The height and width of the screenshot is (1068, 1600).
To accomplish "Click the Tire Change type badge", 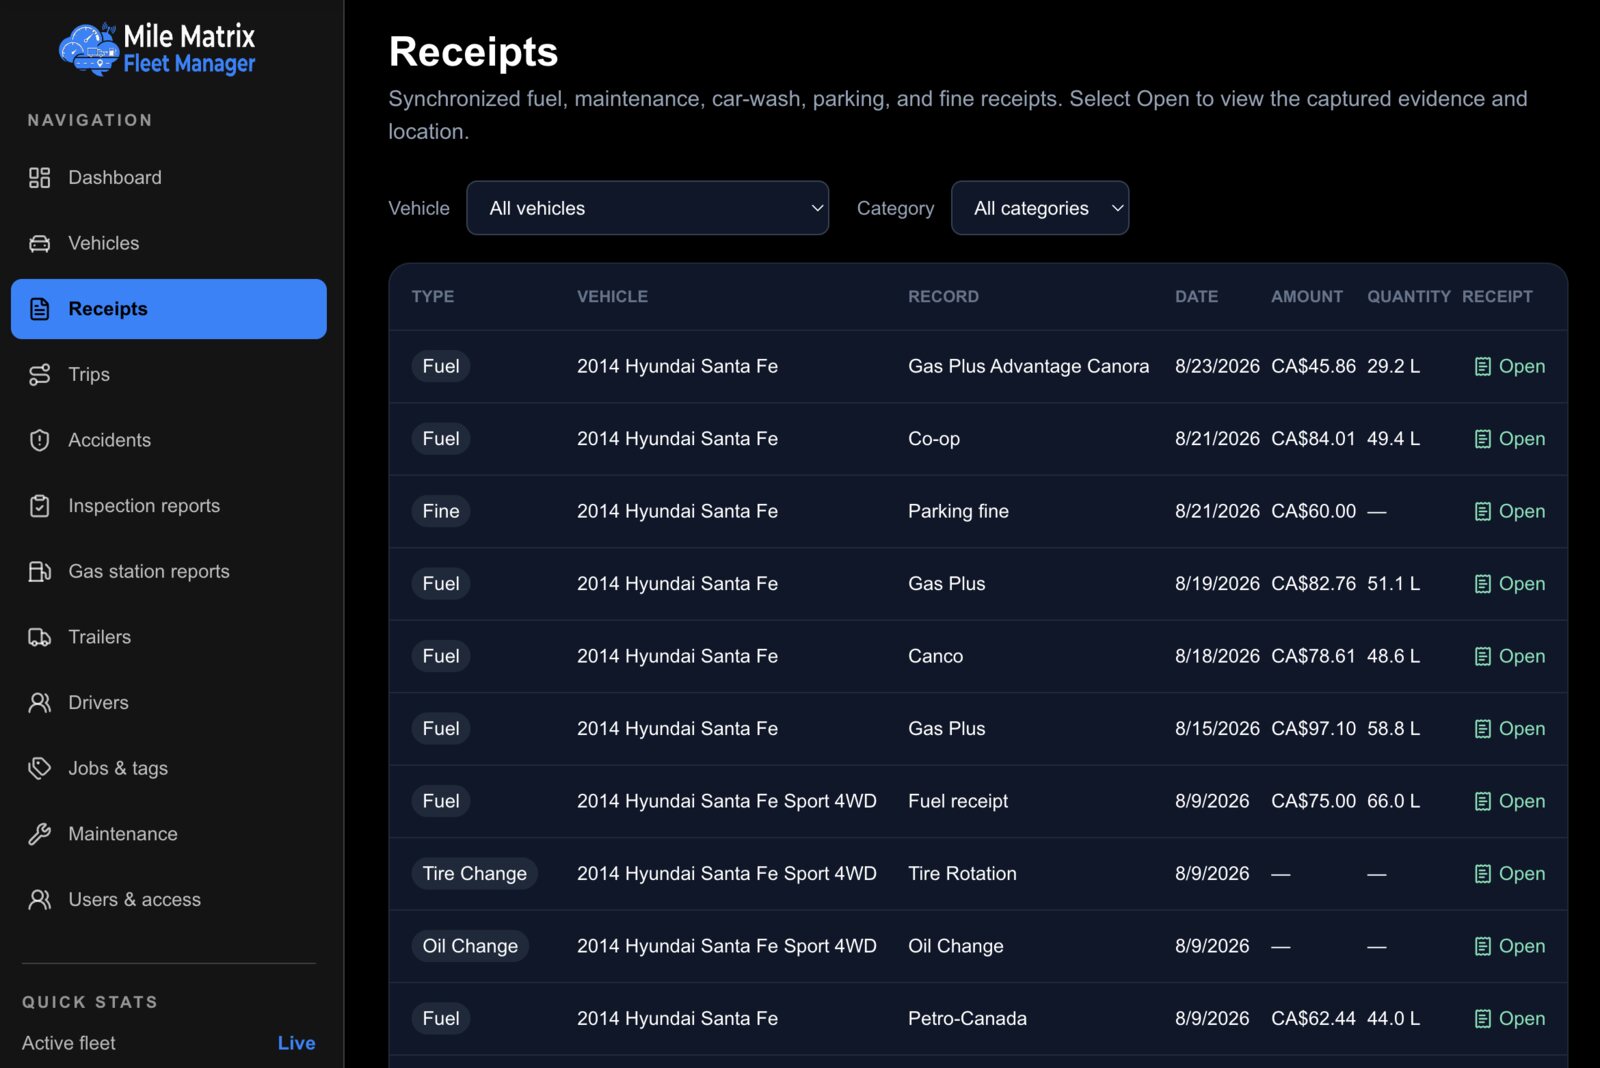I will [474, 874].
